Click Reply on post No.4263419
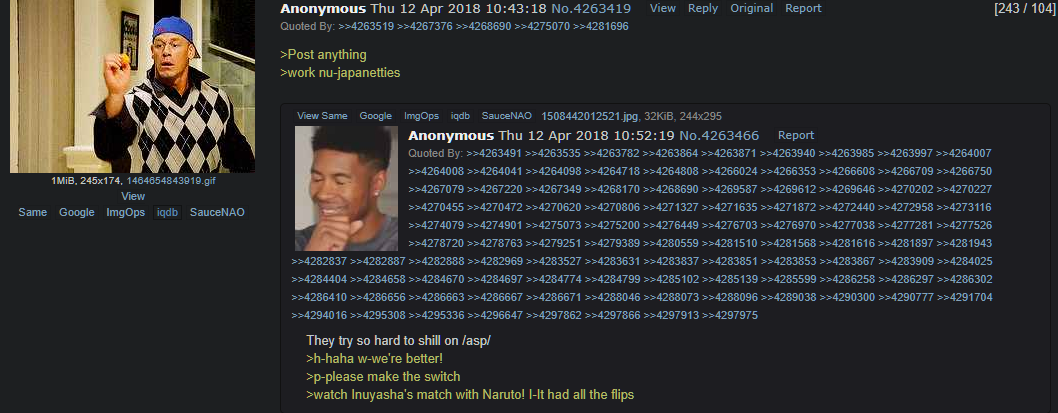The image size is (1058, 413). tap(702, 8)
